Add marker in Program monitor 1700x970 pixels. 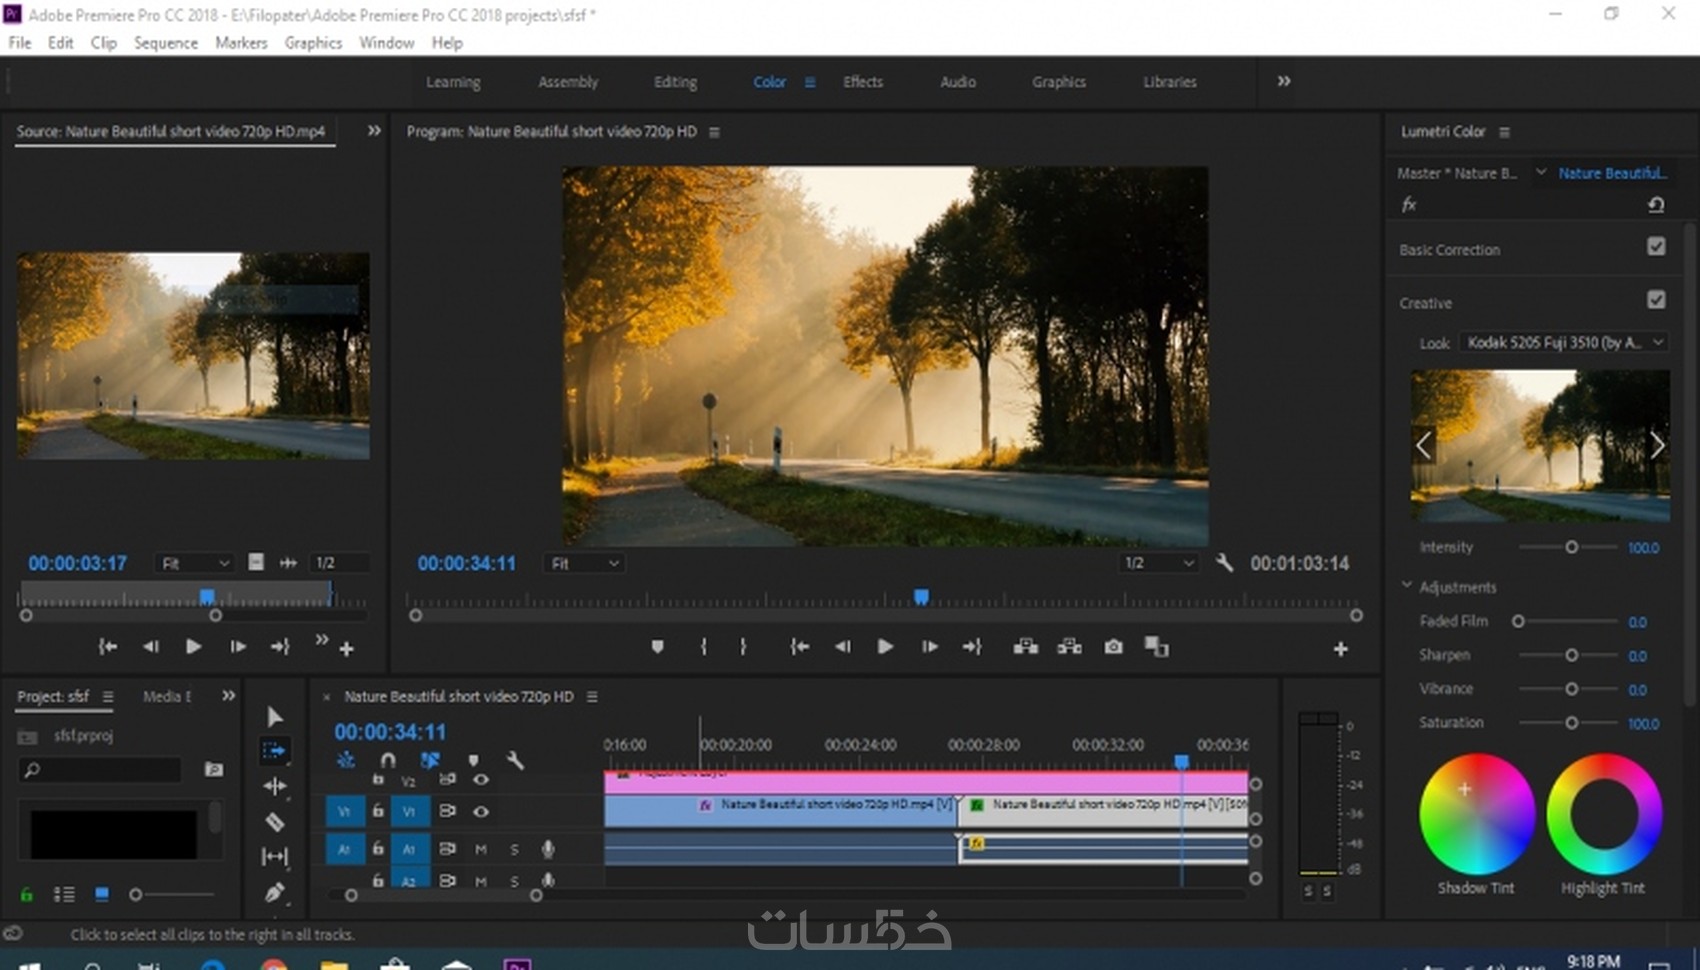coord(657,647)
